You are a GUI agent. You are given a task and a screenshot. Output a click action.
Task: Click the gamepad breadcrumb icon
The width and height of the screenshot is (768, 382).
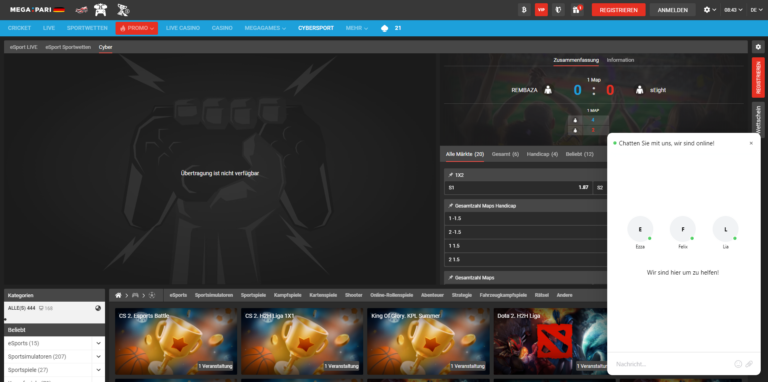click(135, 295)
